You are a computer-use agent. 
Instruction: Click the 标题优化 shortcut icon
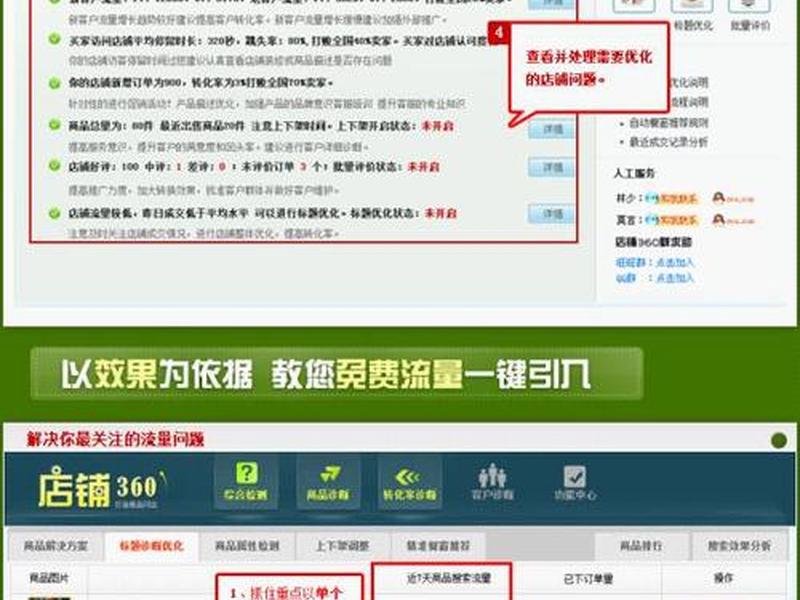pyautogui.click(x=692, y=14)
